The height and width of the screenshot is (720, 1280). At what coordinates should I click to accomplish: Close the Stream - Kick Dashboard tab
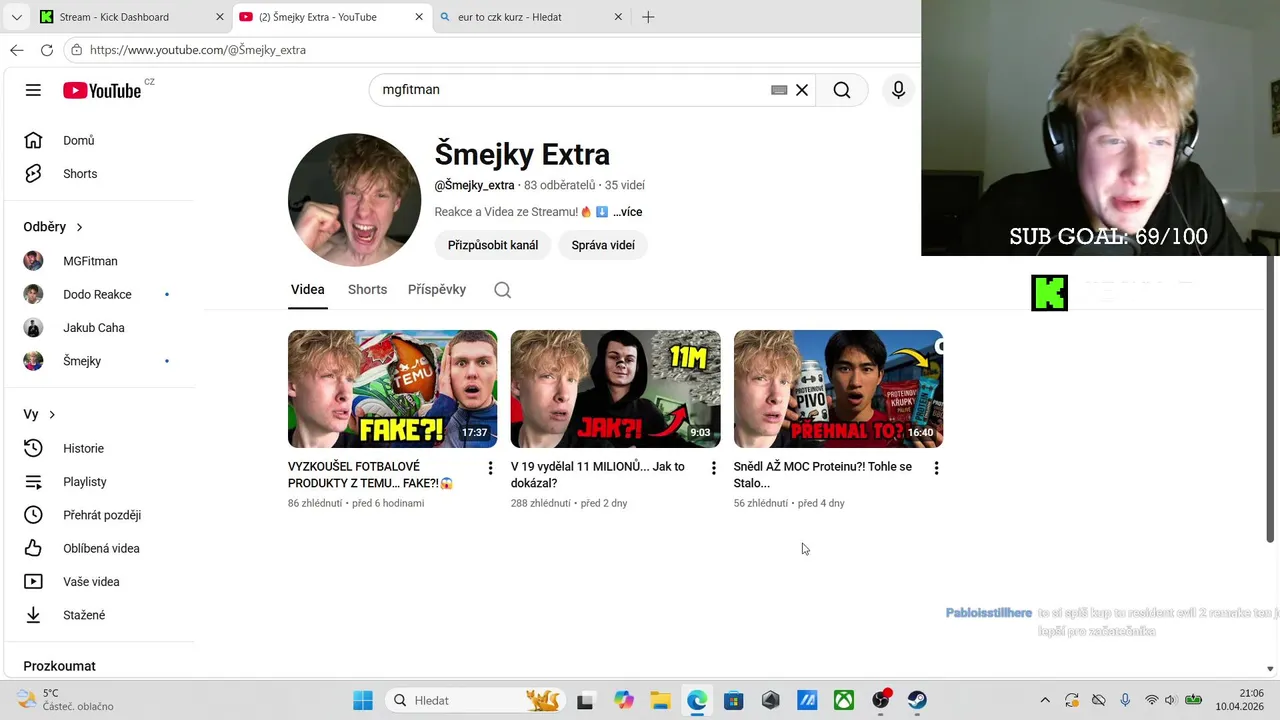[220, 17]
